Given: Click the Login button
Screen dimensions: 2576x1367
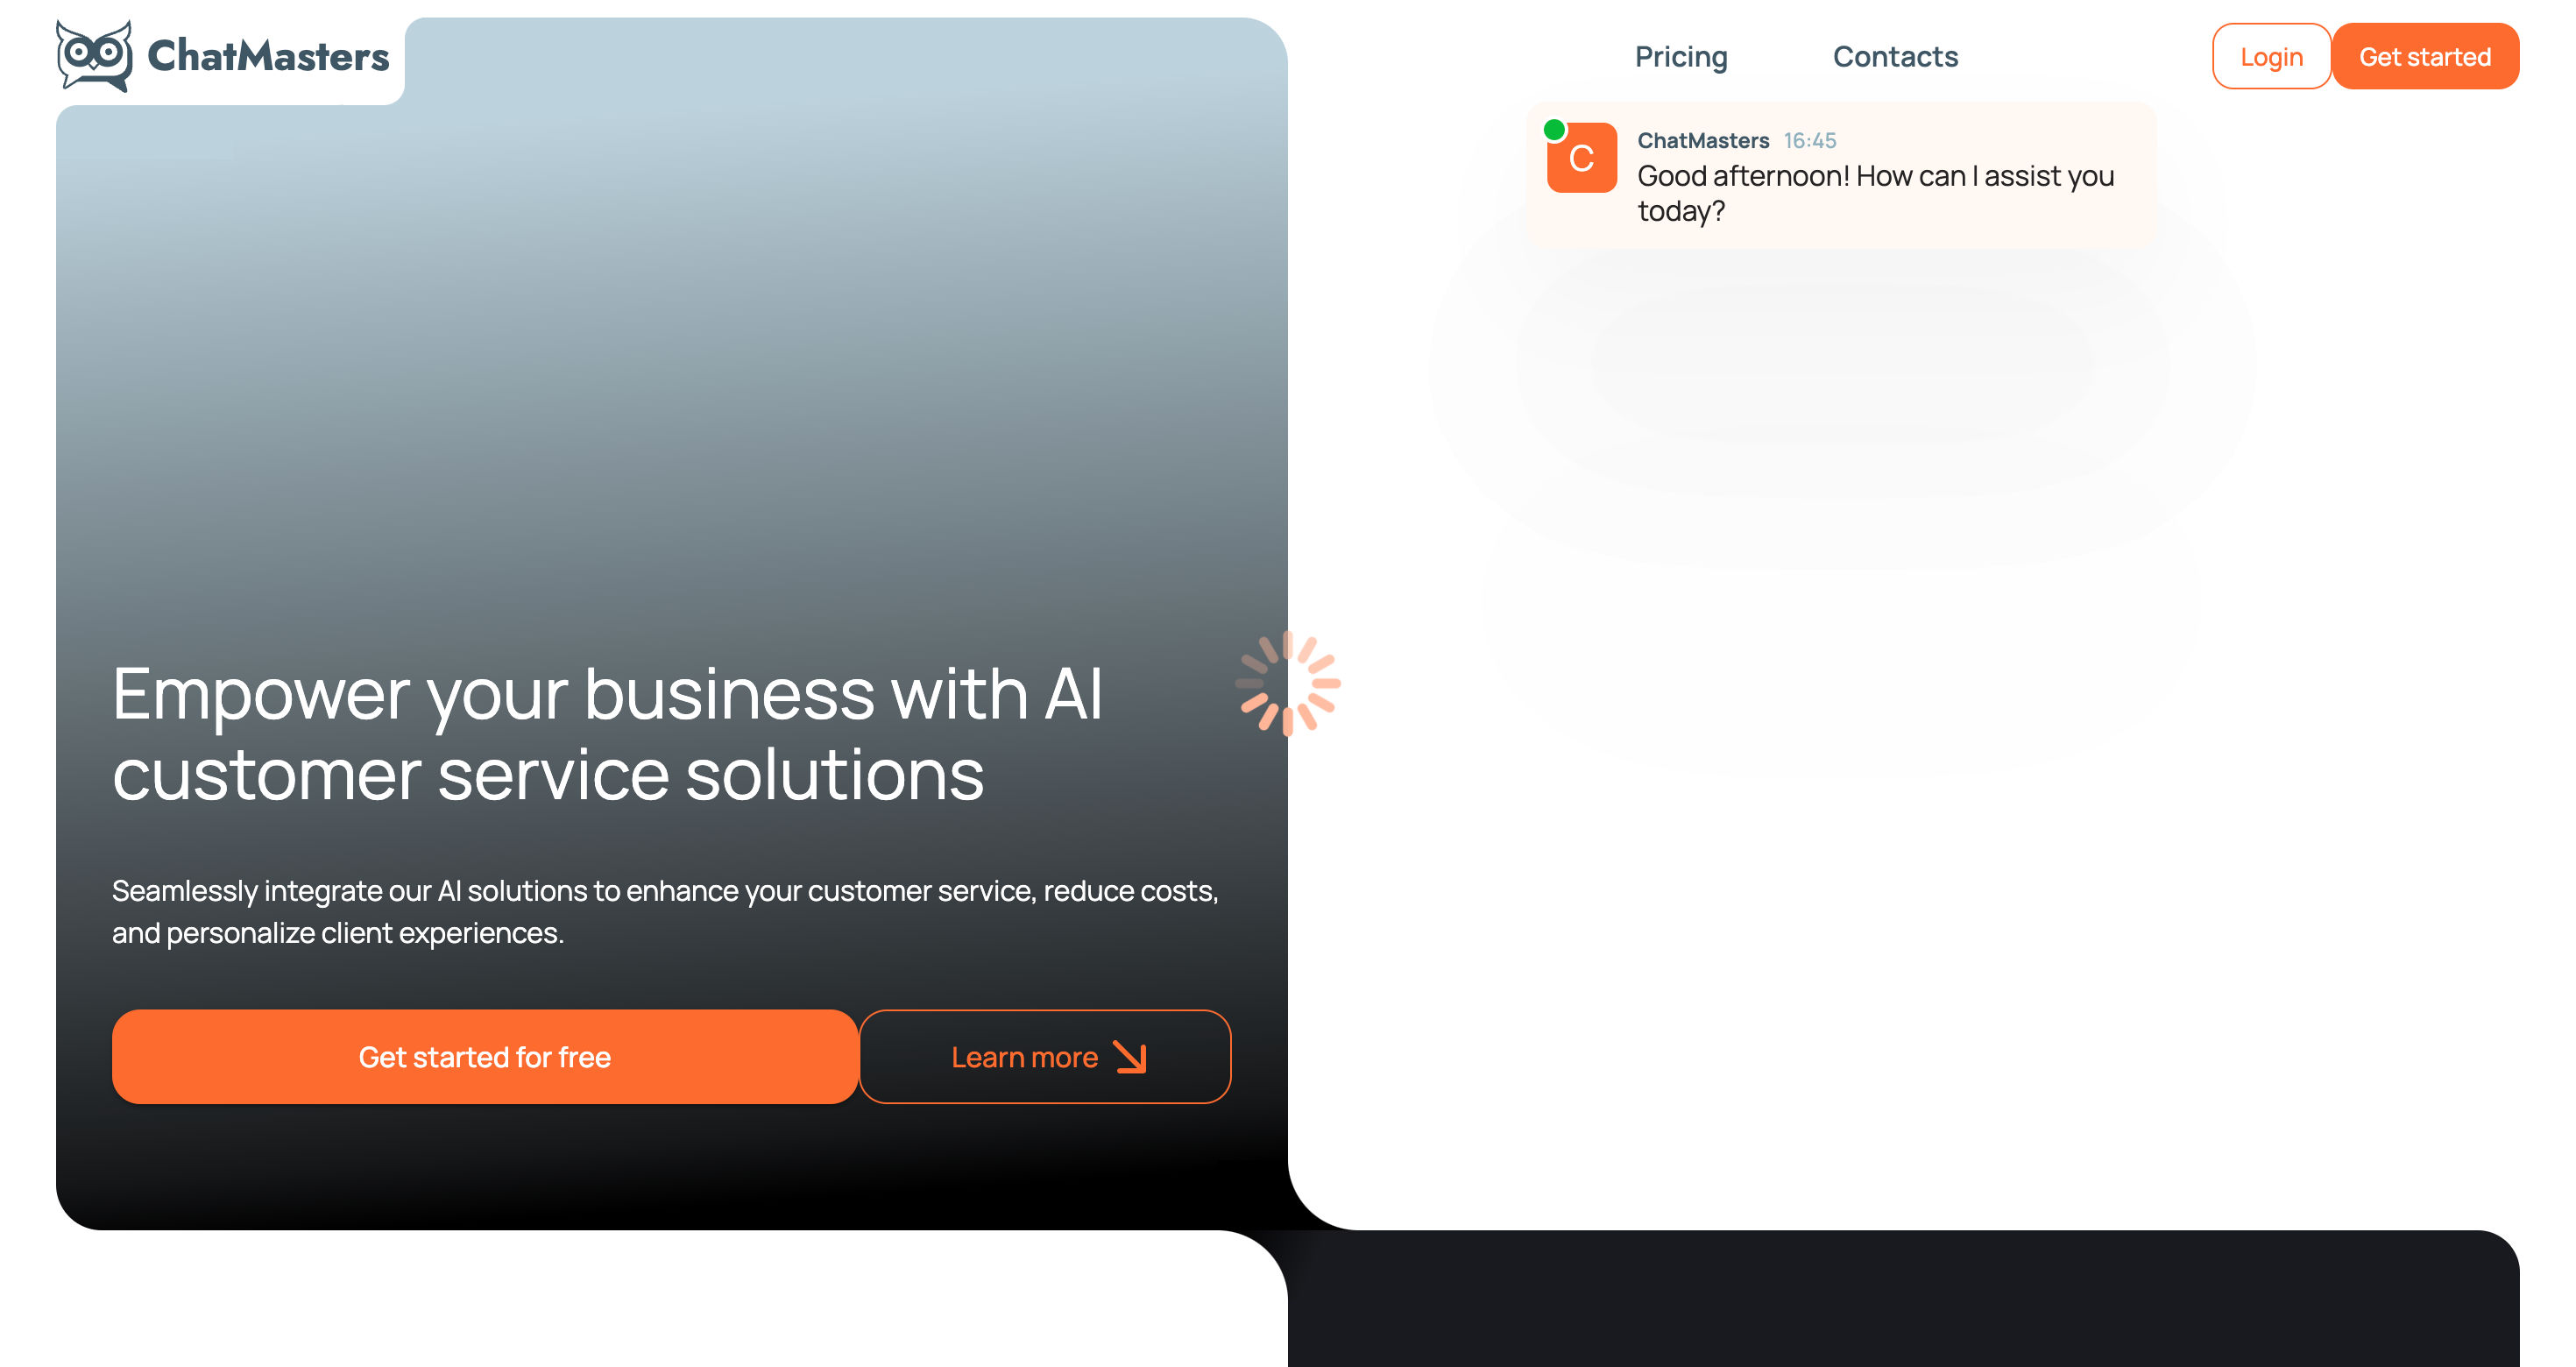Looking at the screenshot, I should pyautogui.click(x=2272, y=57).
